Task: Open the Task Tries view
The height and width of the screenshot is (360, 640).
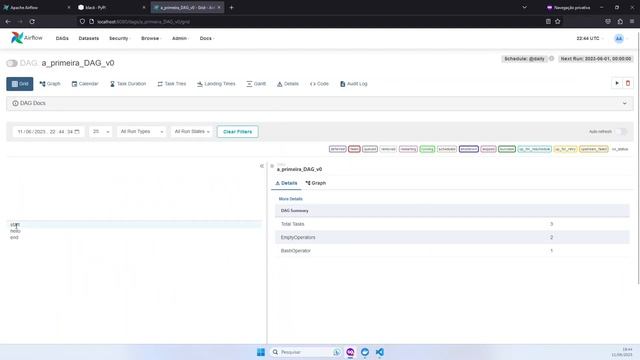Action: [x=172, y=84]
